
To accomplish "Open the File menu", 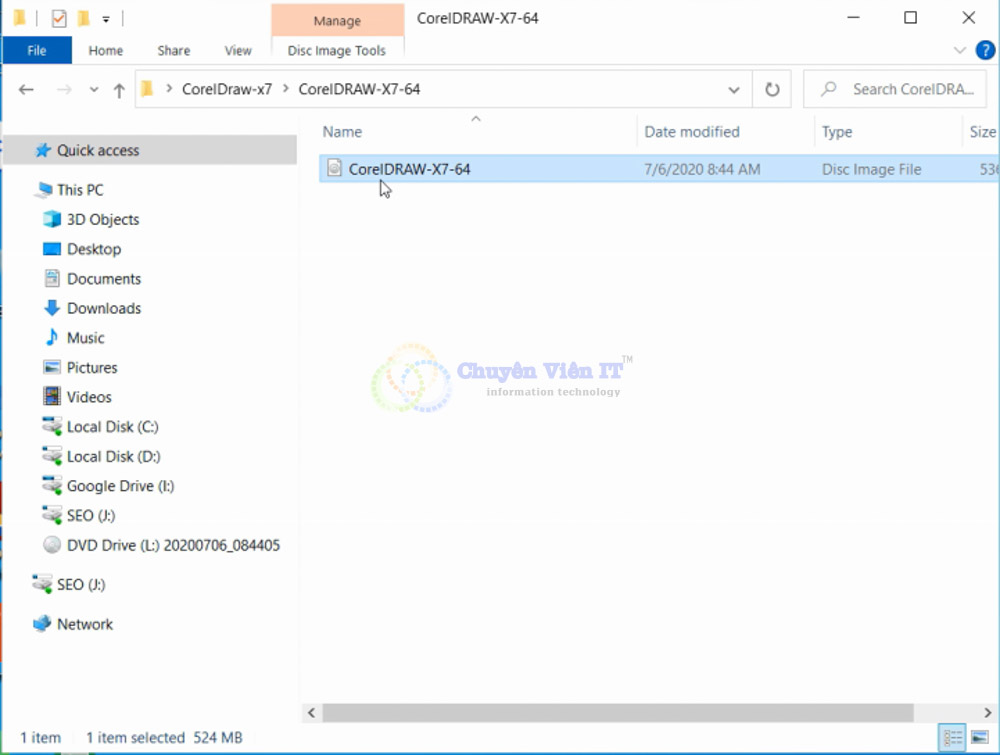I will (x=37, y=50).
